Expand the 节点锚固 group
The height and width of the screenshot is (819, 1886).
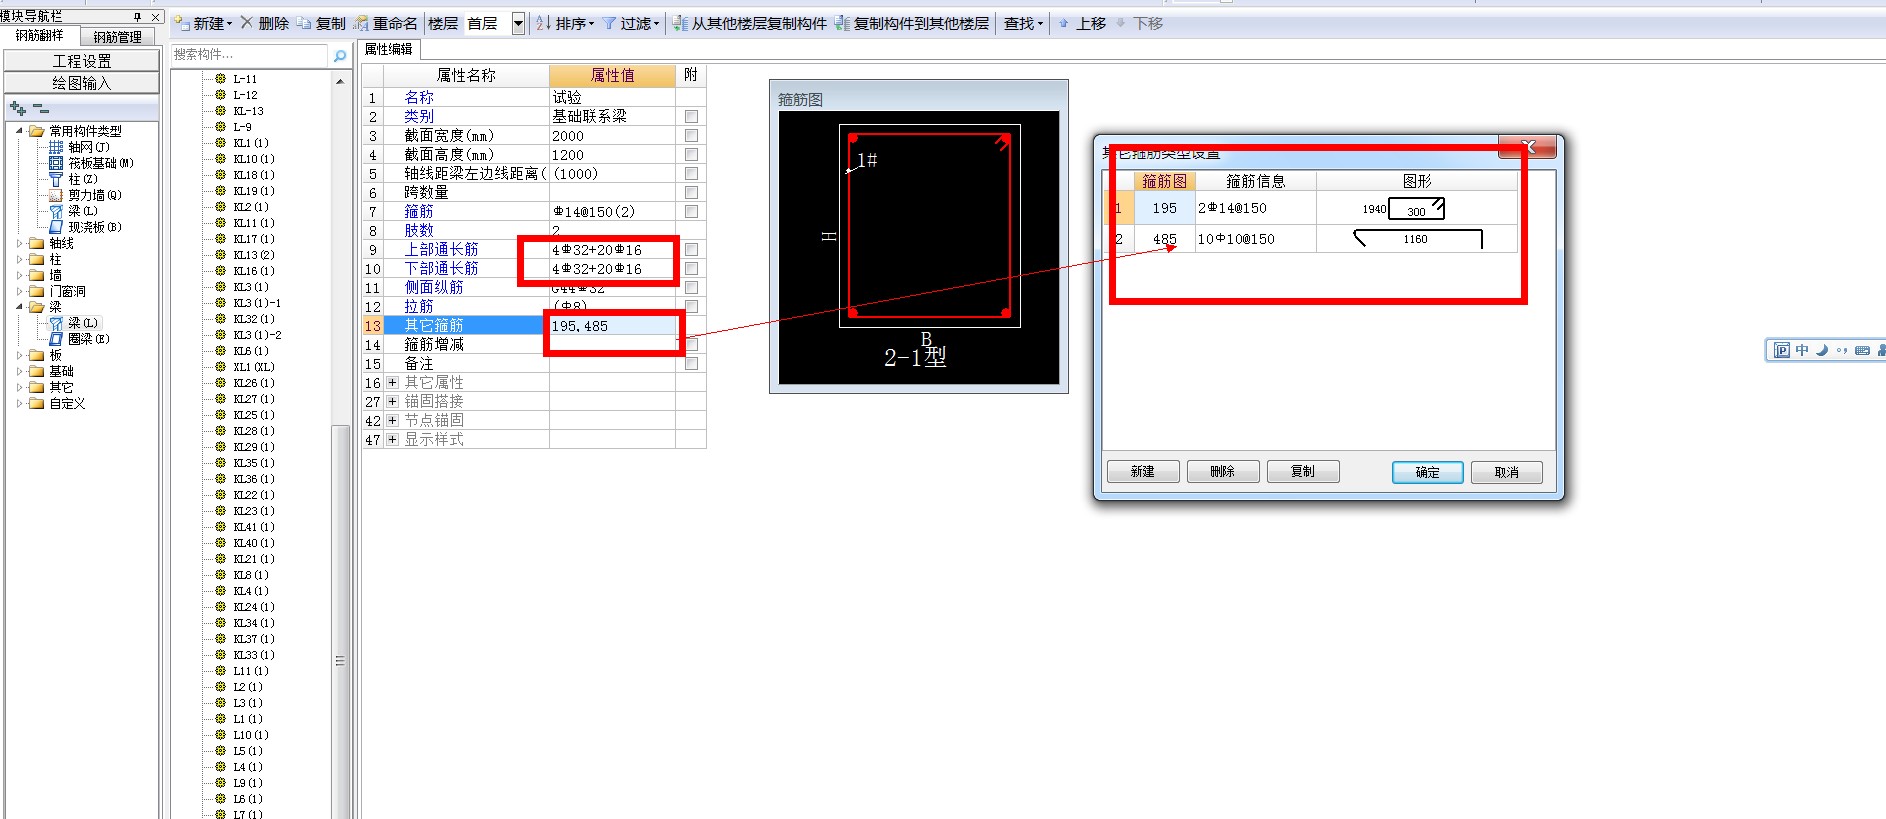393,420
